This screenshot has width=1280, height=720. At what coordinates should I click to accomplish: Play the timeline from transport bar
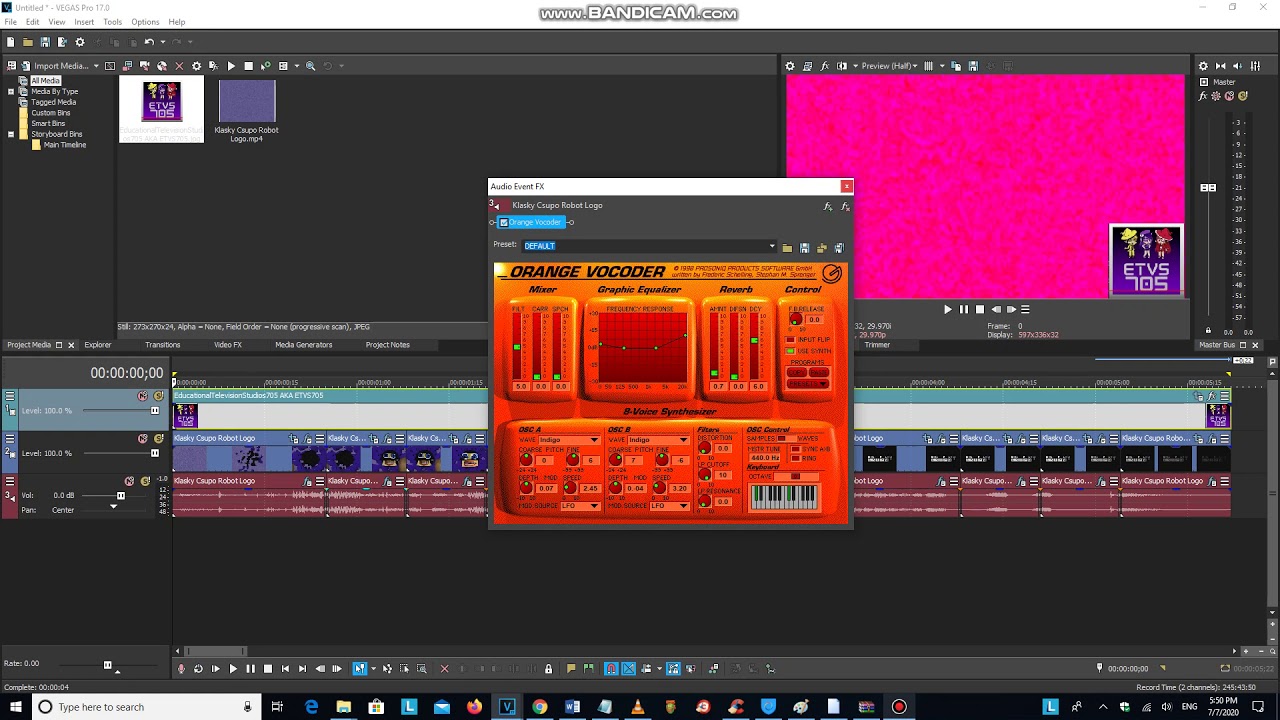pos(233,669)
